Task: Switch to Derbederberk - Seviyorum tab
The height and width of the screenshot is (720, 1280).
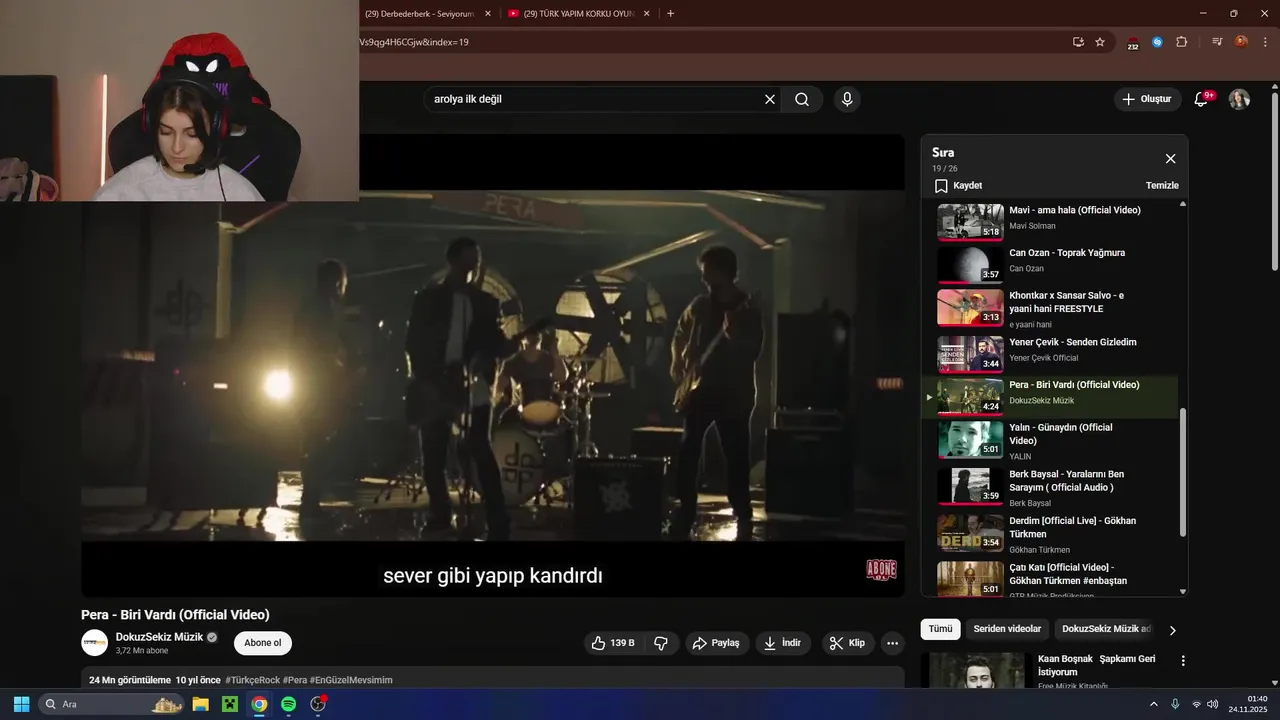Action: 419,13
